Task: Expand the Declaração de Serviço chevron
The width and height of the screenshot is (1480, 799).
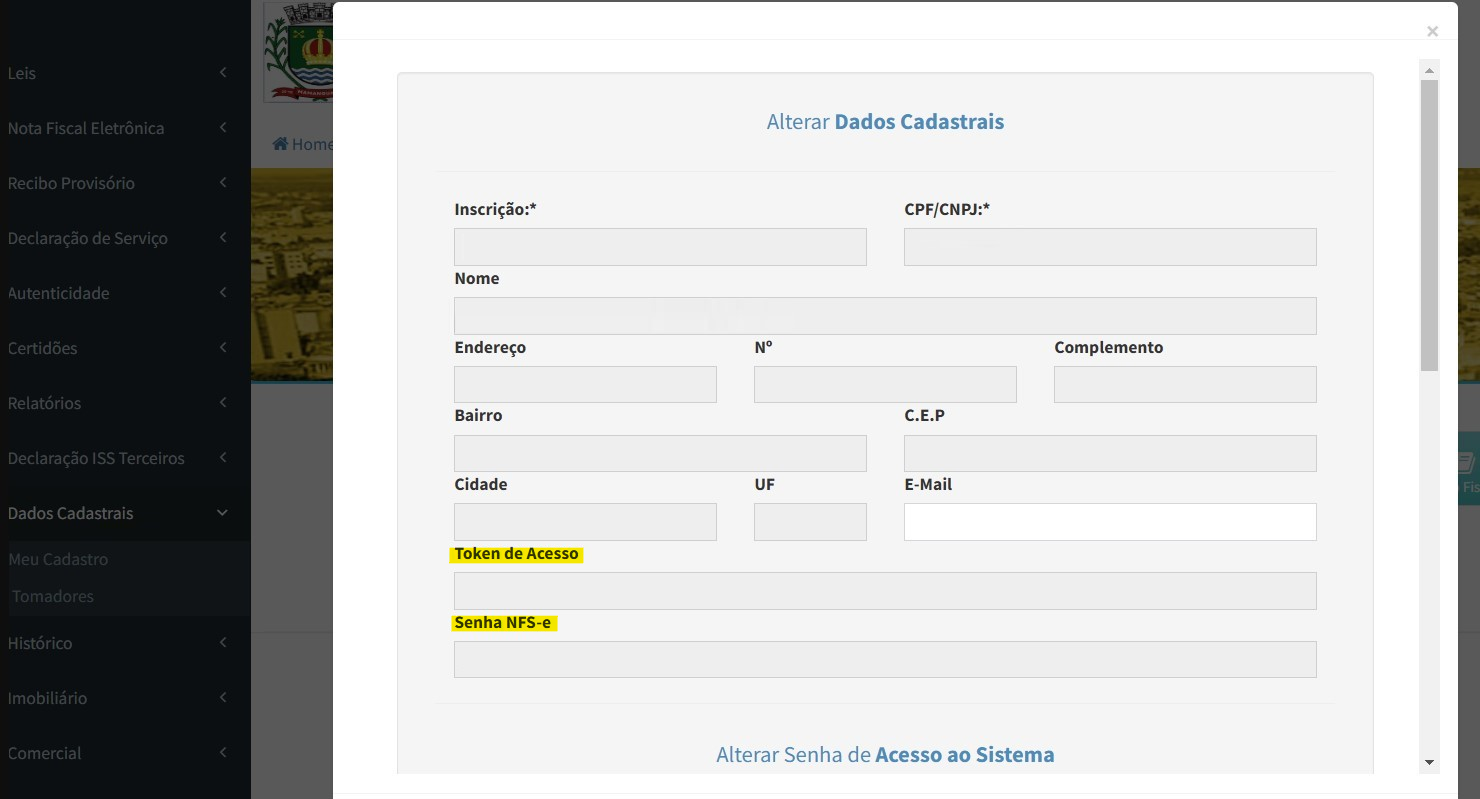Action: (223, 238)
